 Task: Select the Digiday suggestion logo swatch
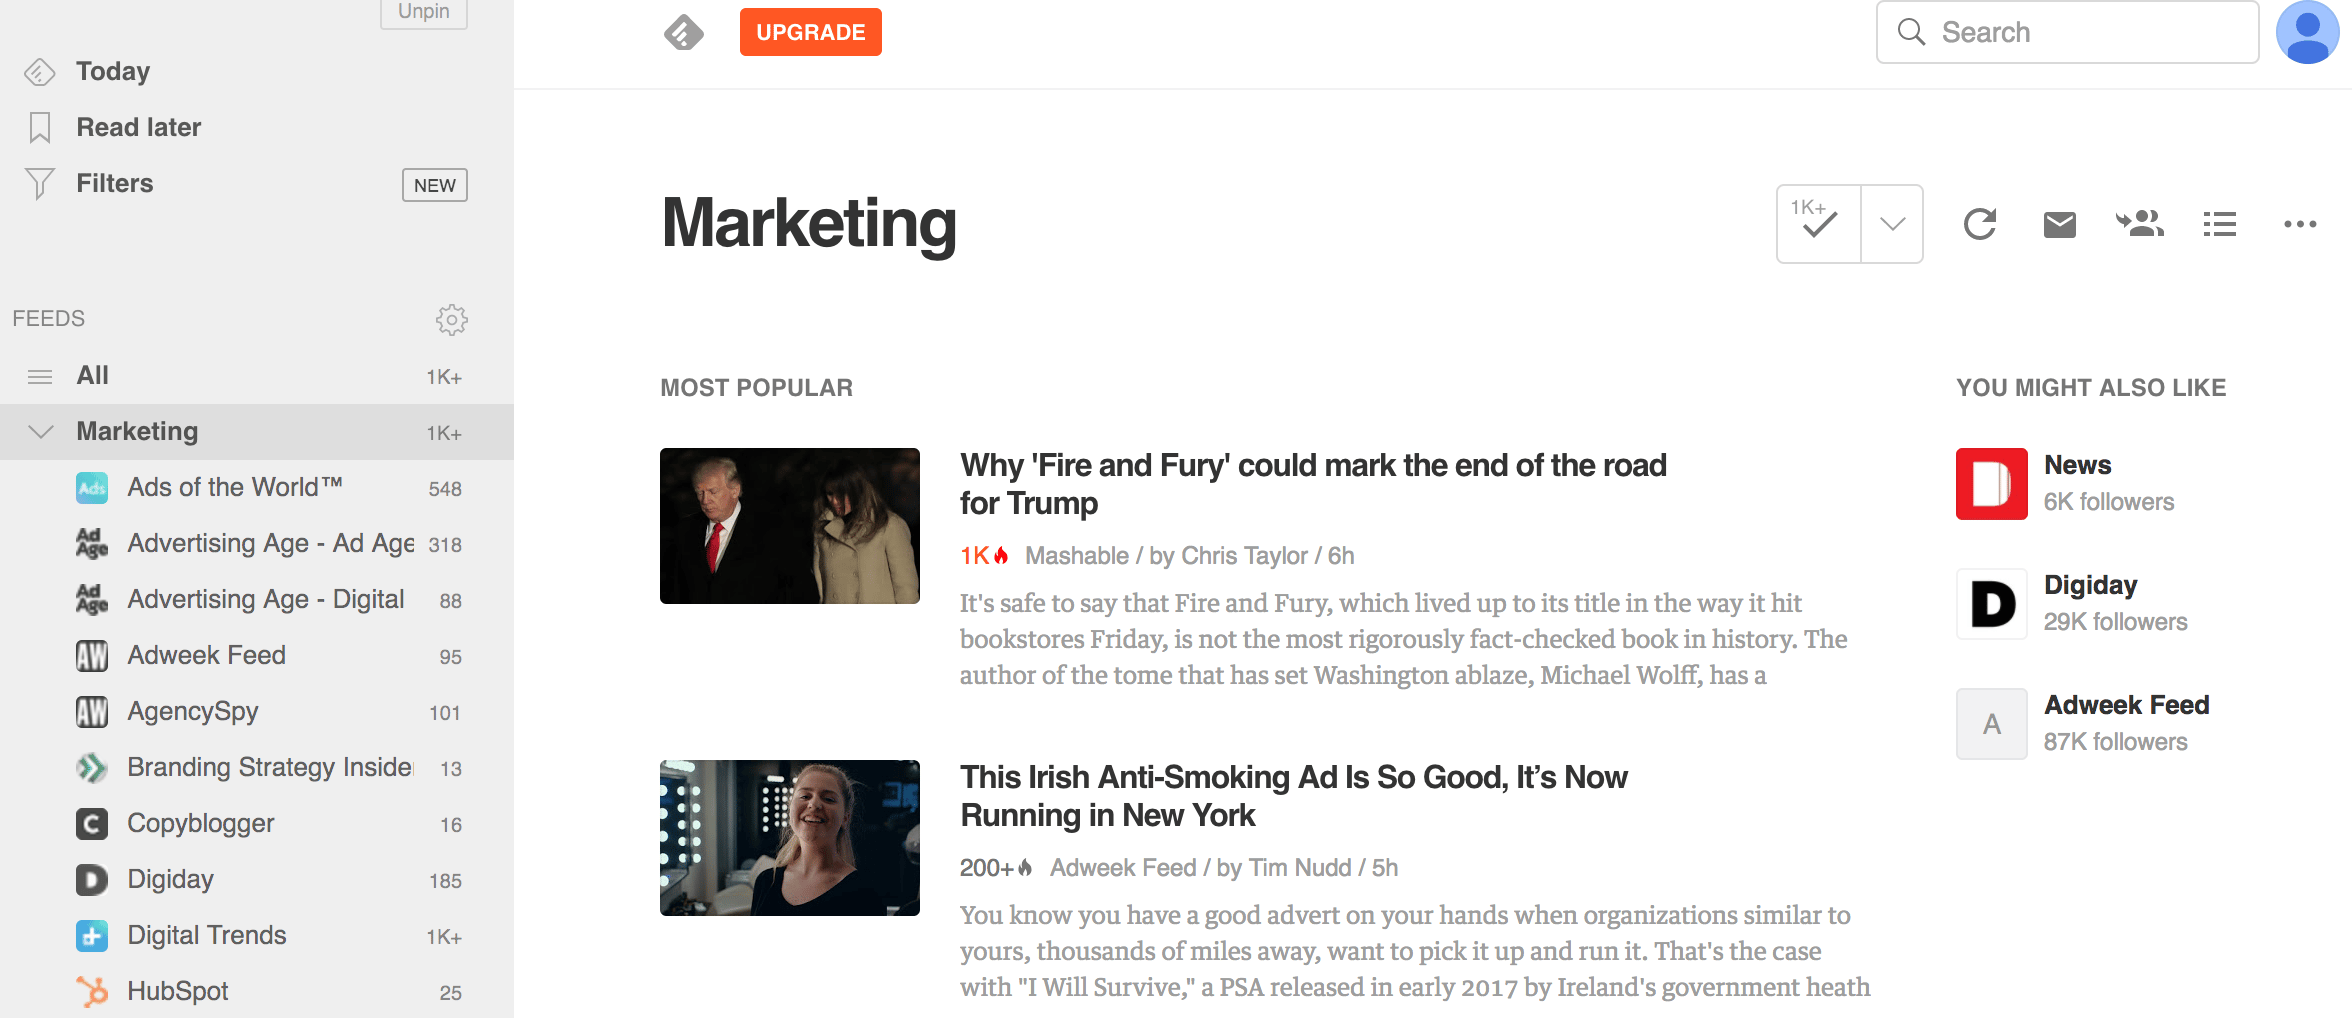(x=1991, y=604)
